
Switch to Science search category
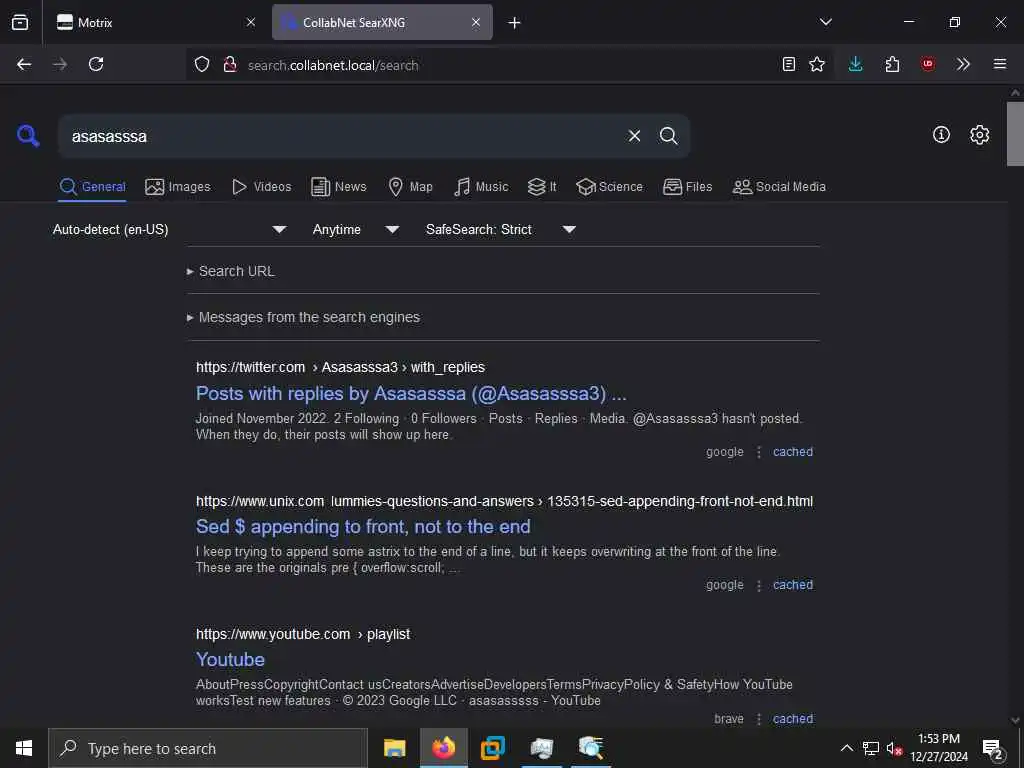pyautogui.click(x=609, y=187)
